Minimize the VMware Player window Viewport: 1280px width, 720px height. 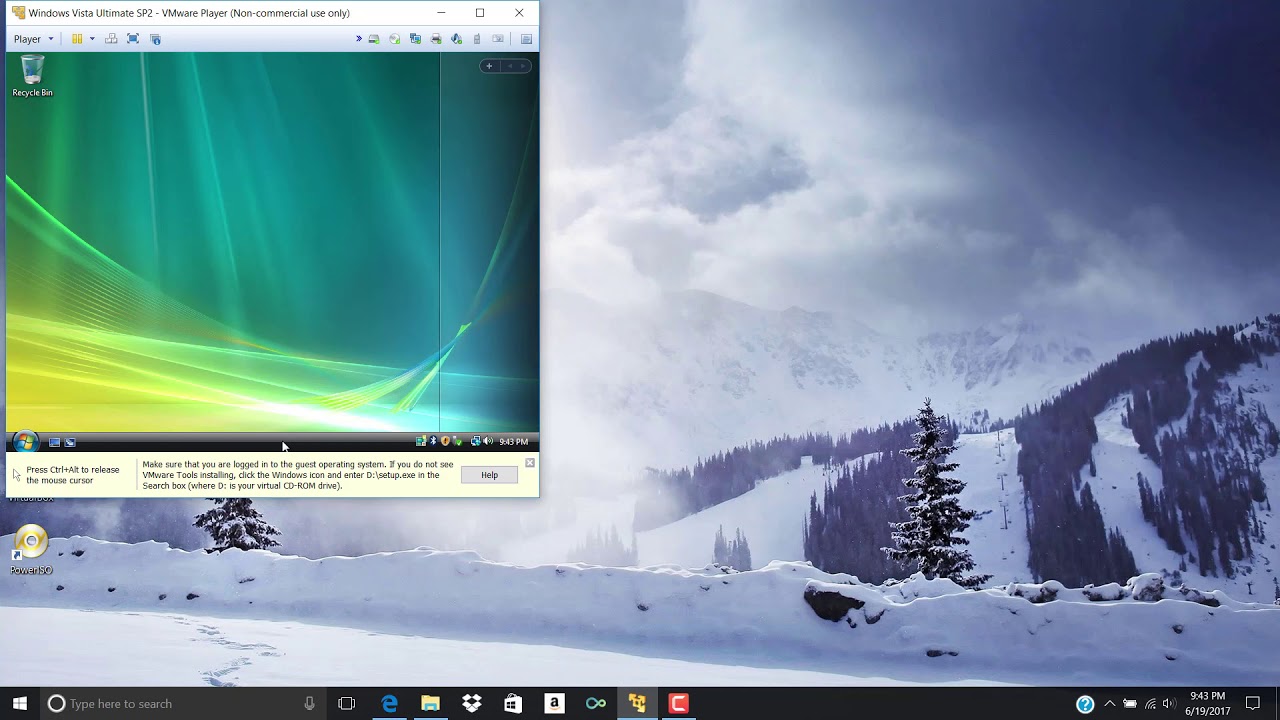click(x=441, y=13)
